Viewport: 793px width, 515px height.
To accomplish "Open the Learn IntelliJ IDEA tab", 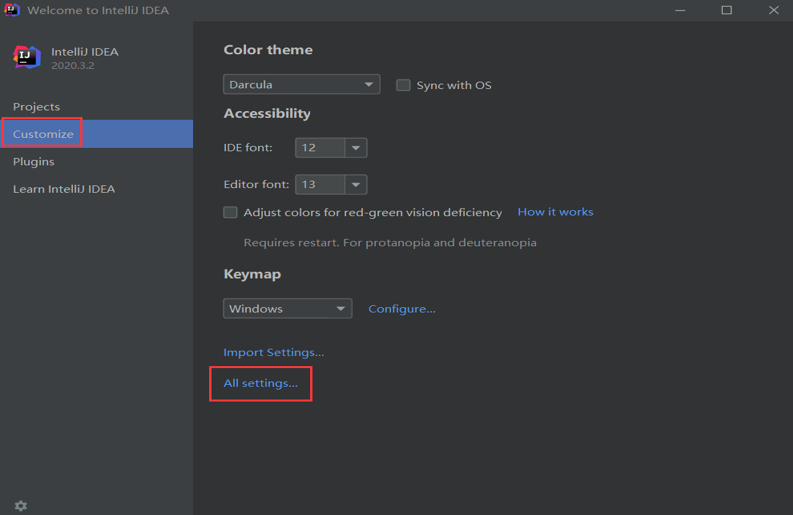I will tap(64, 189).
